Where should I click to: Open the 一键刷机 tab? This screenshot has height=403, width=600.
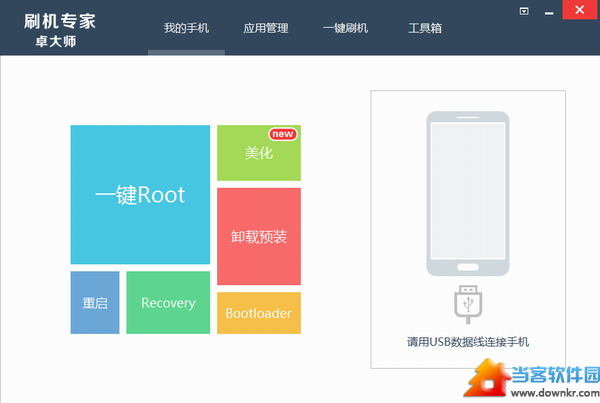tap(346, 28)
